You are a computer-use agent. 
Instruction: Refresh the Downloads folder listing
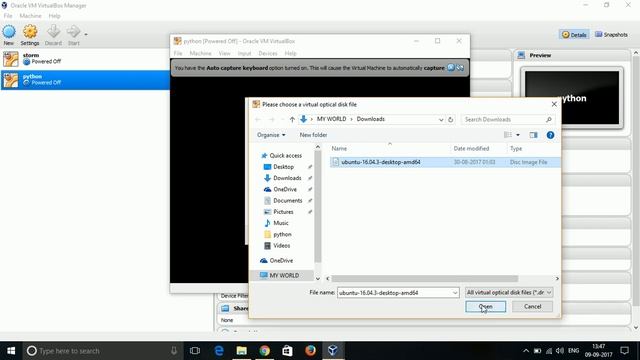pos(451,120)
